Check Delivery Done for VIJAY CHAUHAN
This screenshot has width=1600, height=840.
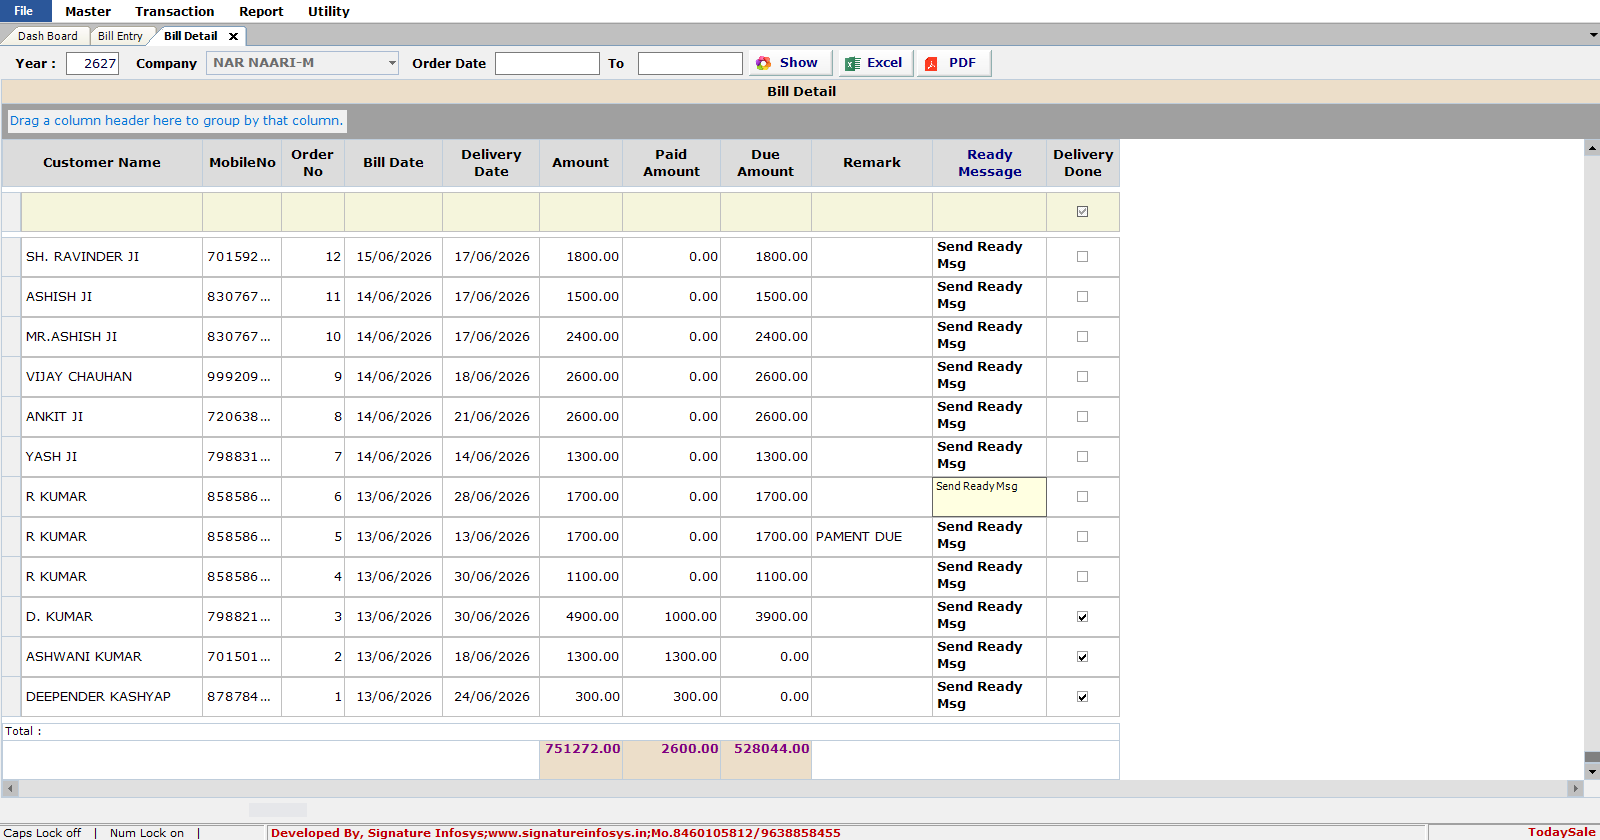tap(1082, 377)
